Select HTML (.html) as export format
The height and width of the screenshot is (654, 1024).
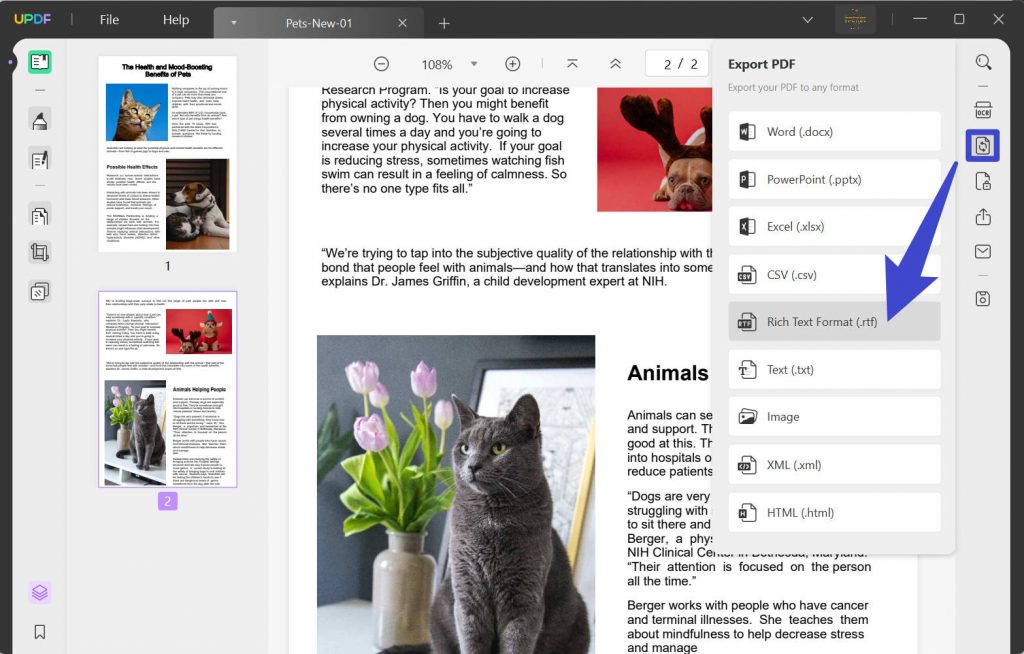pos(834,512)
